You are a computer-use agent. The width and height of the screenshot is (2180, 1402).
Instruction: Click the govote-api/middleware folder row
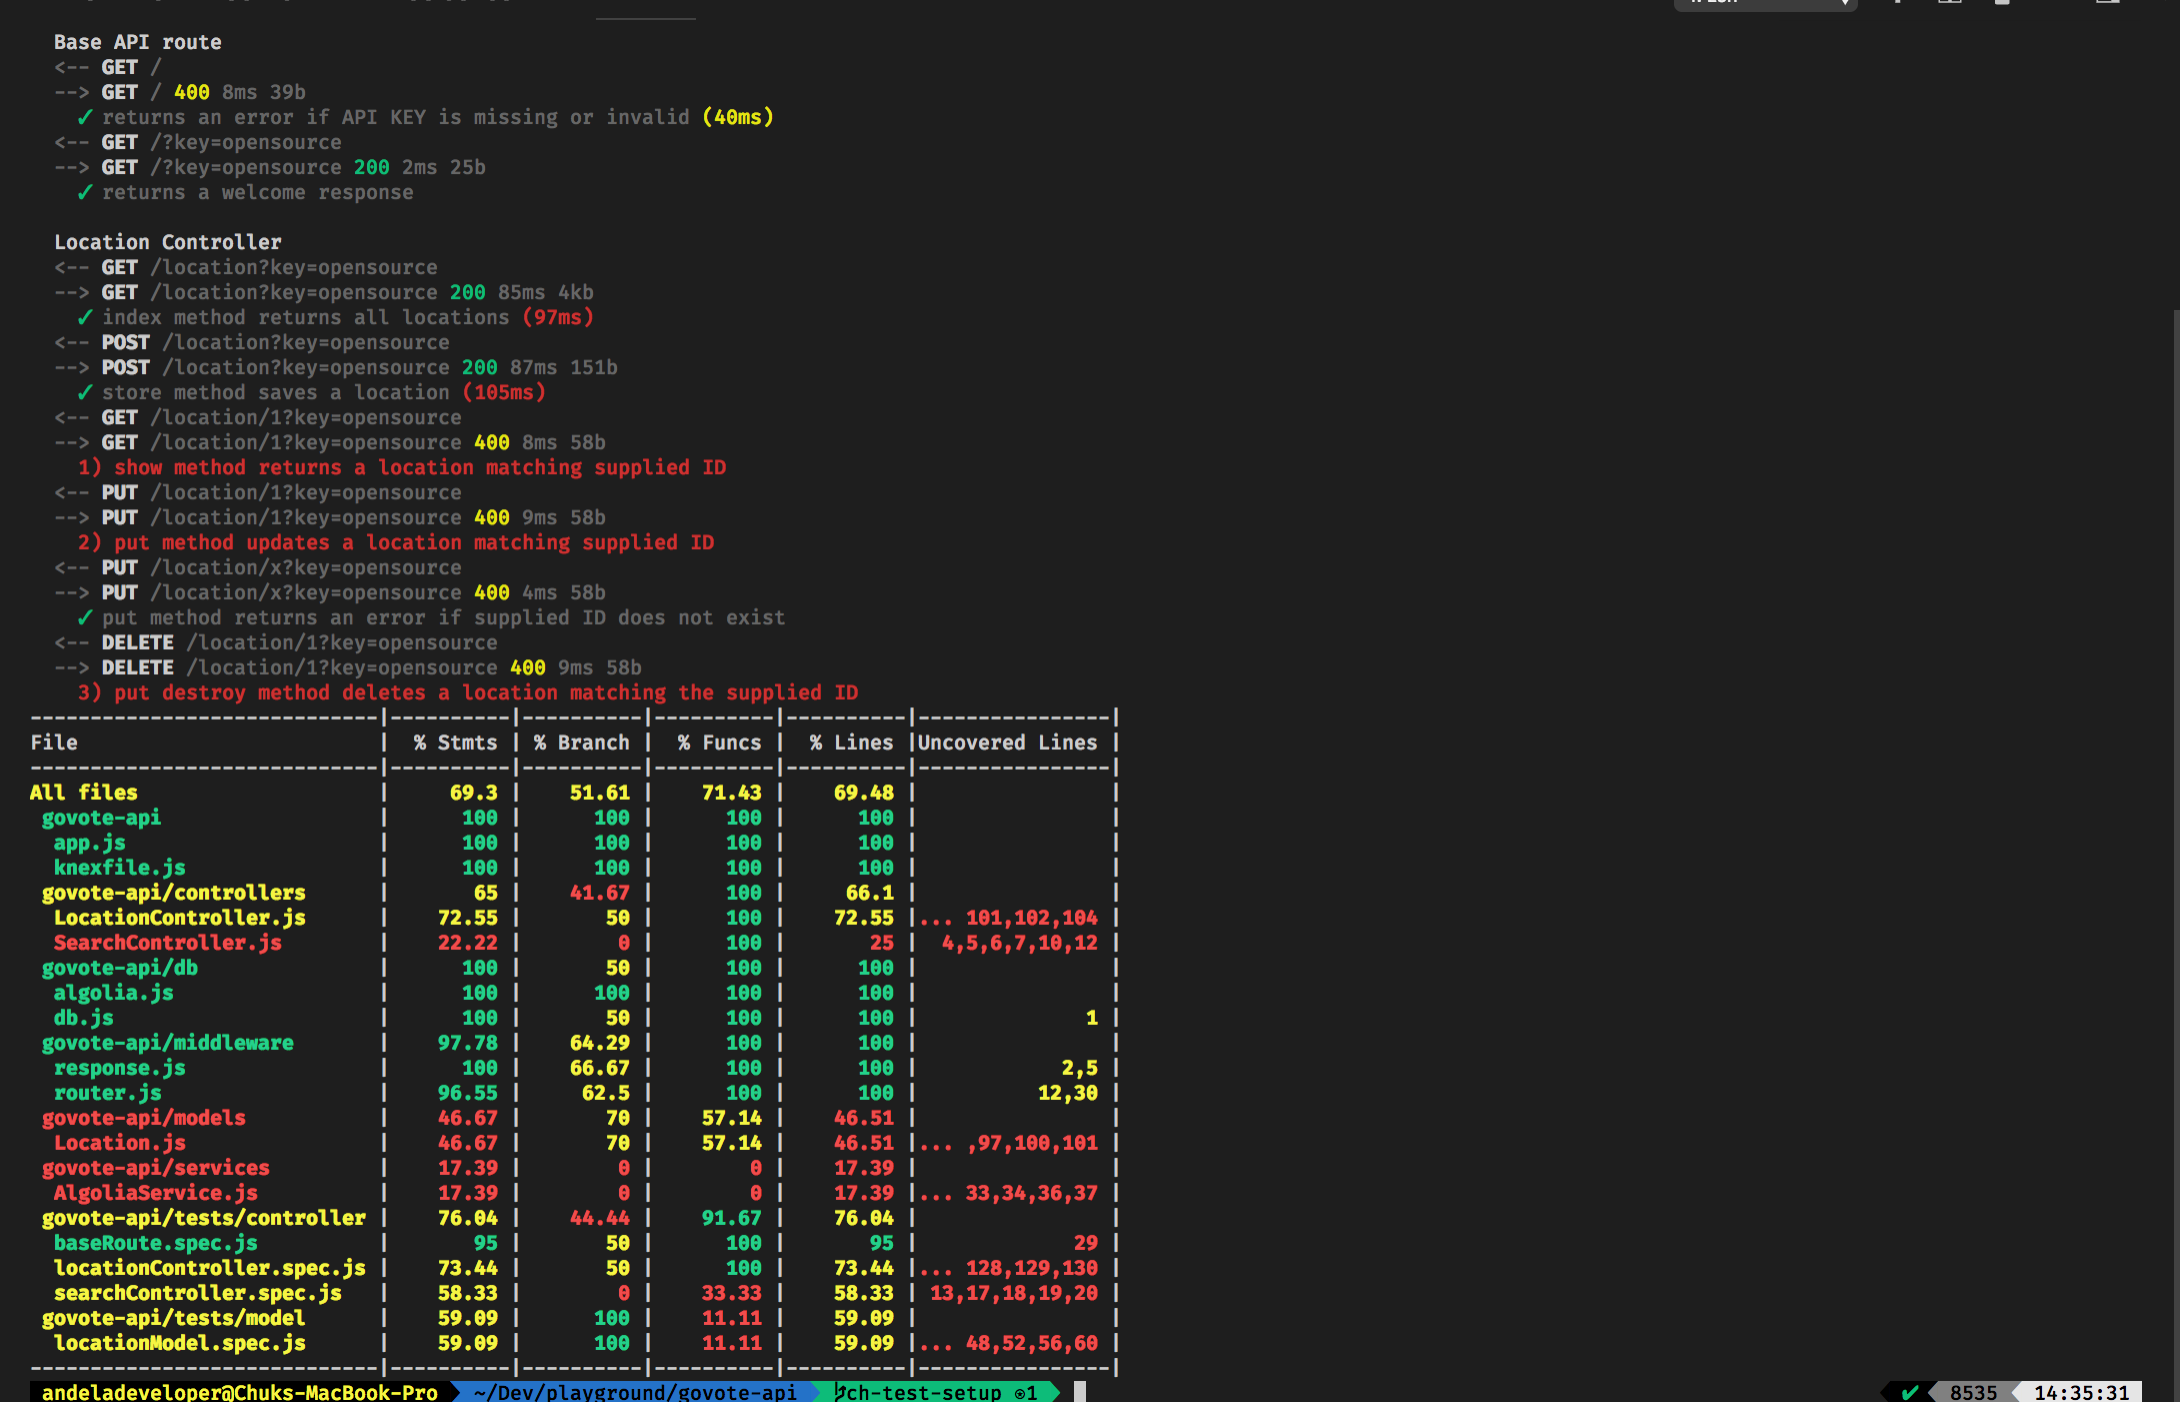pyautogui.click(x=167, y=1042)
